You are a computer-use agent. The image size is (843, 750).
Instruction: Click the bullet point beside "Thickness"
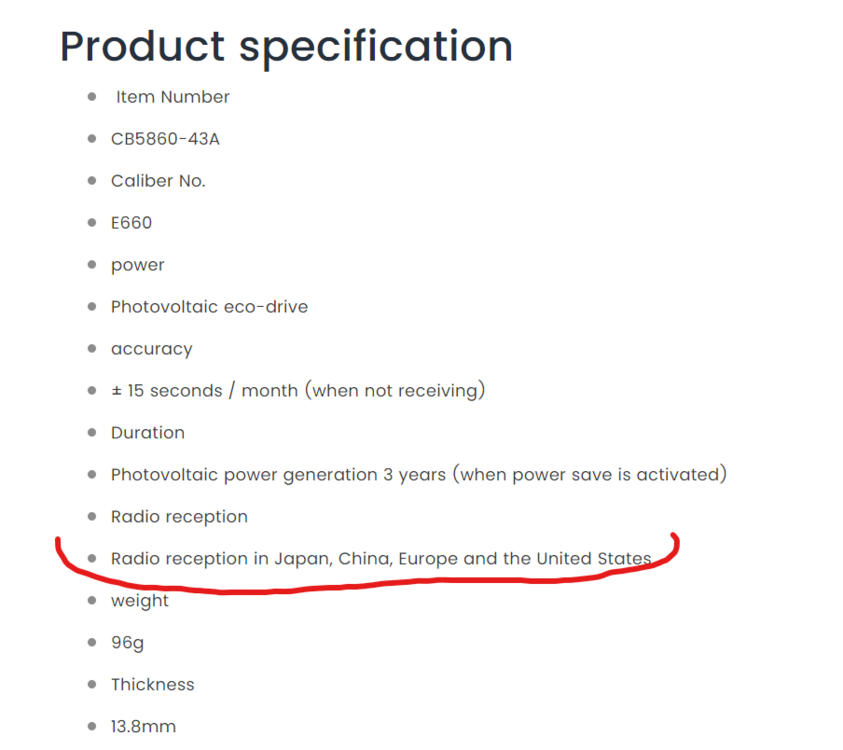[92, 685]
